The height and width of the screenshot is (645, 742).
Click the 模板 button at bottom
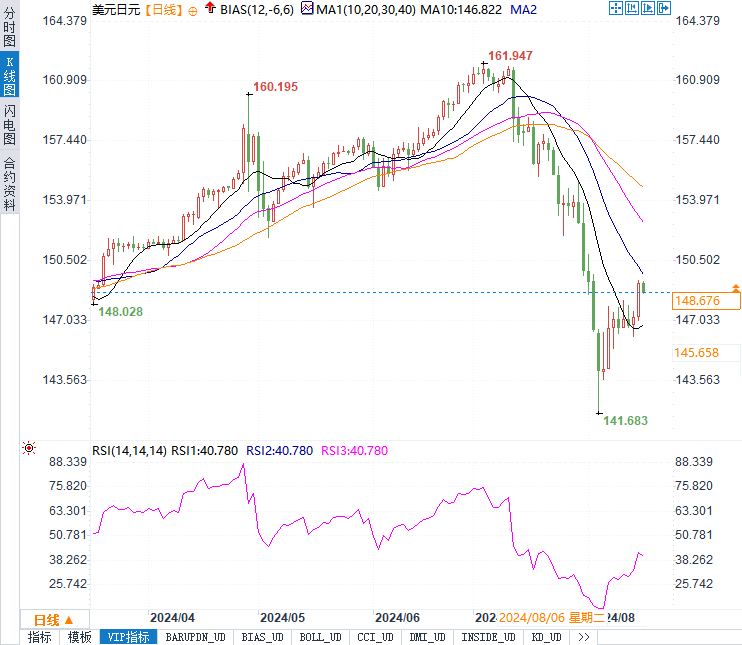(79, 637)
